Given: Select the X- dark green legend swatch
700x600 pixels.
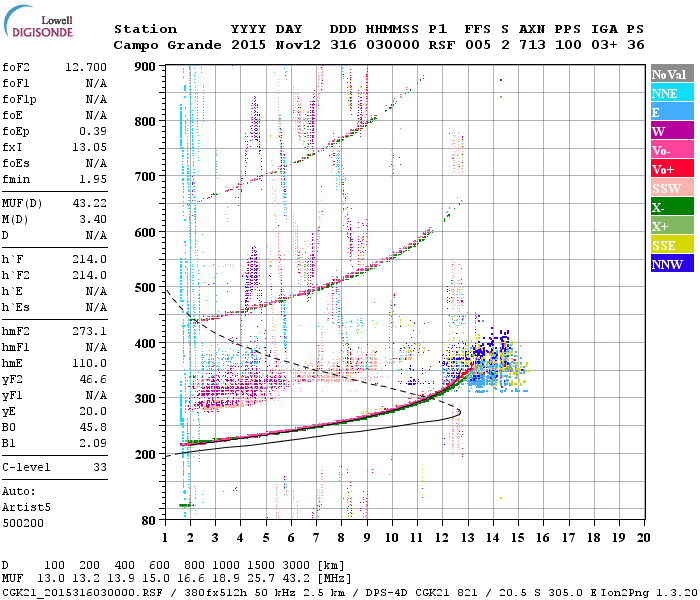Looking at the screenshot, I should (672, 207).
